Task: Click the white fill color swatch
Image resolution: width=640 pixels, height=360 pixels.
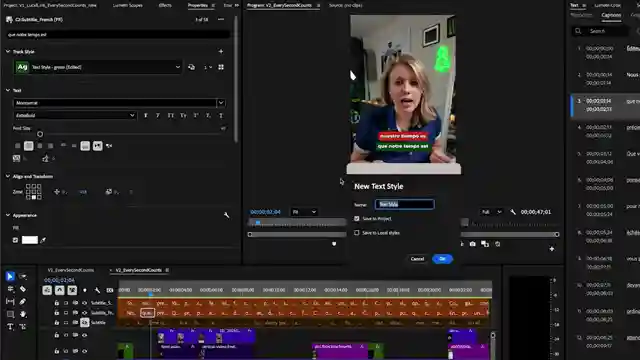Action: coord(30,240)
